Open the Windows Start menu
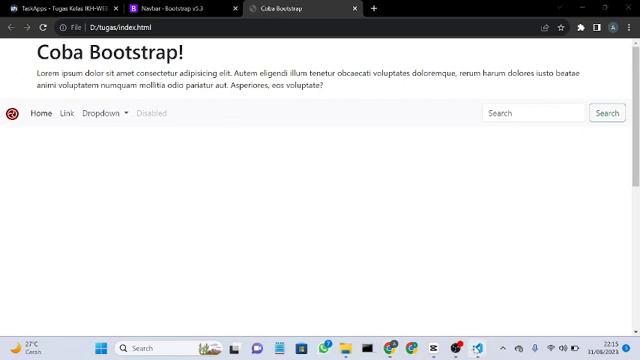Image resolution: width=640 pixels, height=360 pixels. coord(101,349)
